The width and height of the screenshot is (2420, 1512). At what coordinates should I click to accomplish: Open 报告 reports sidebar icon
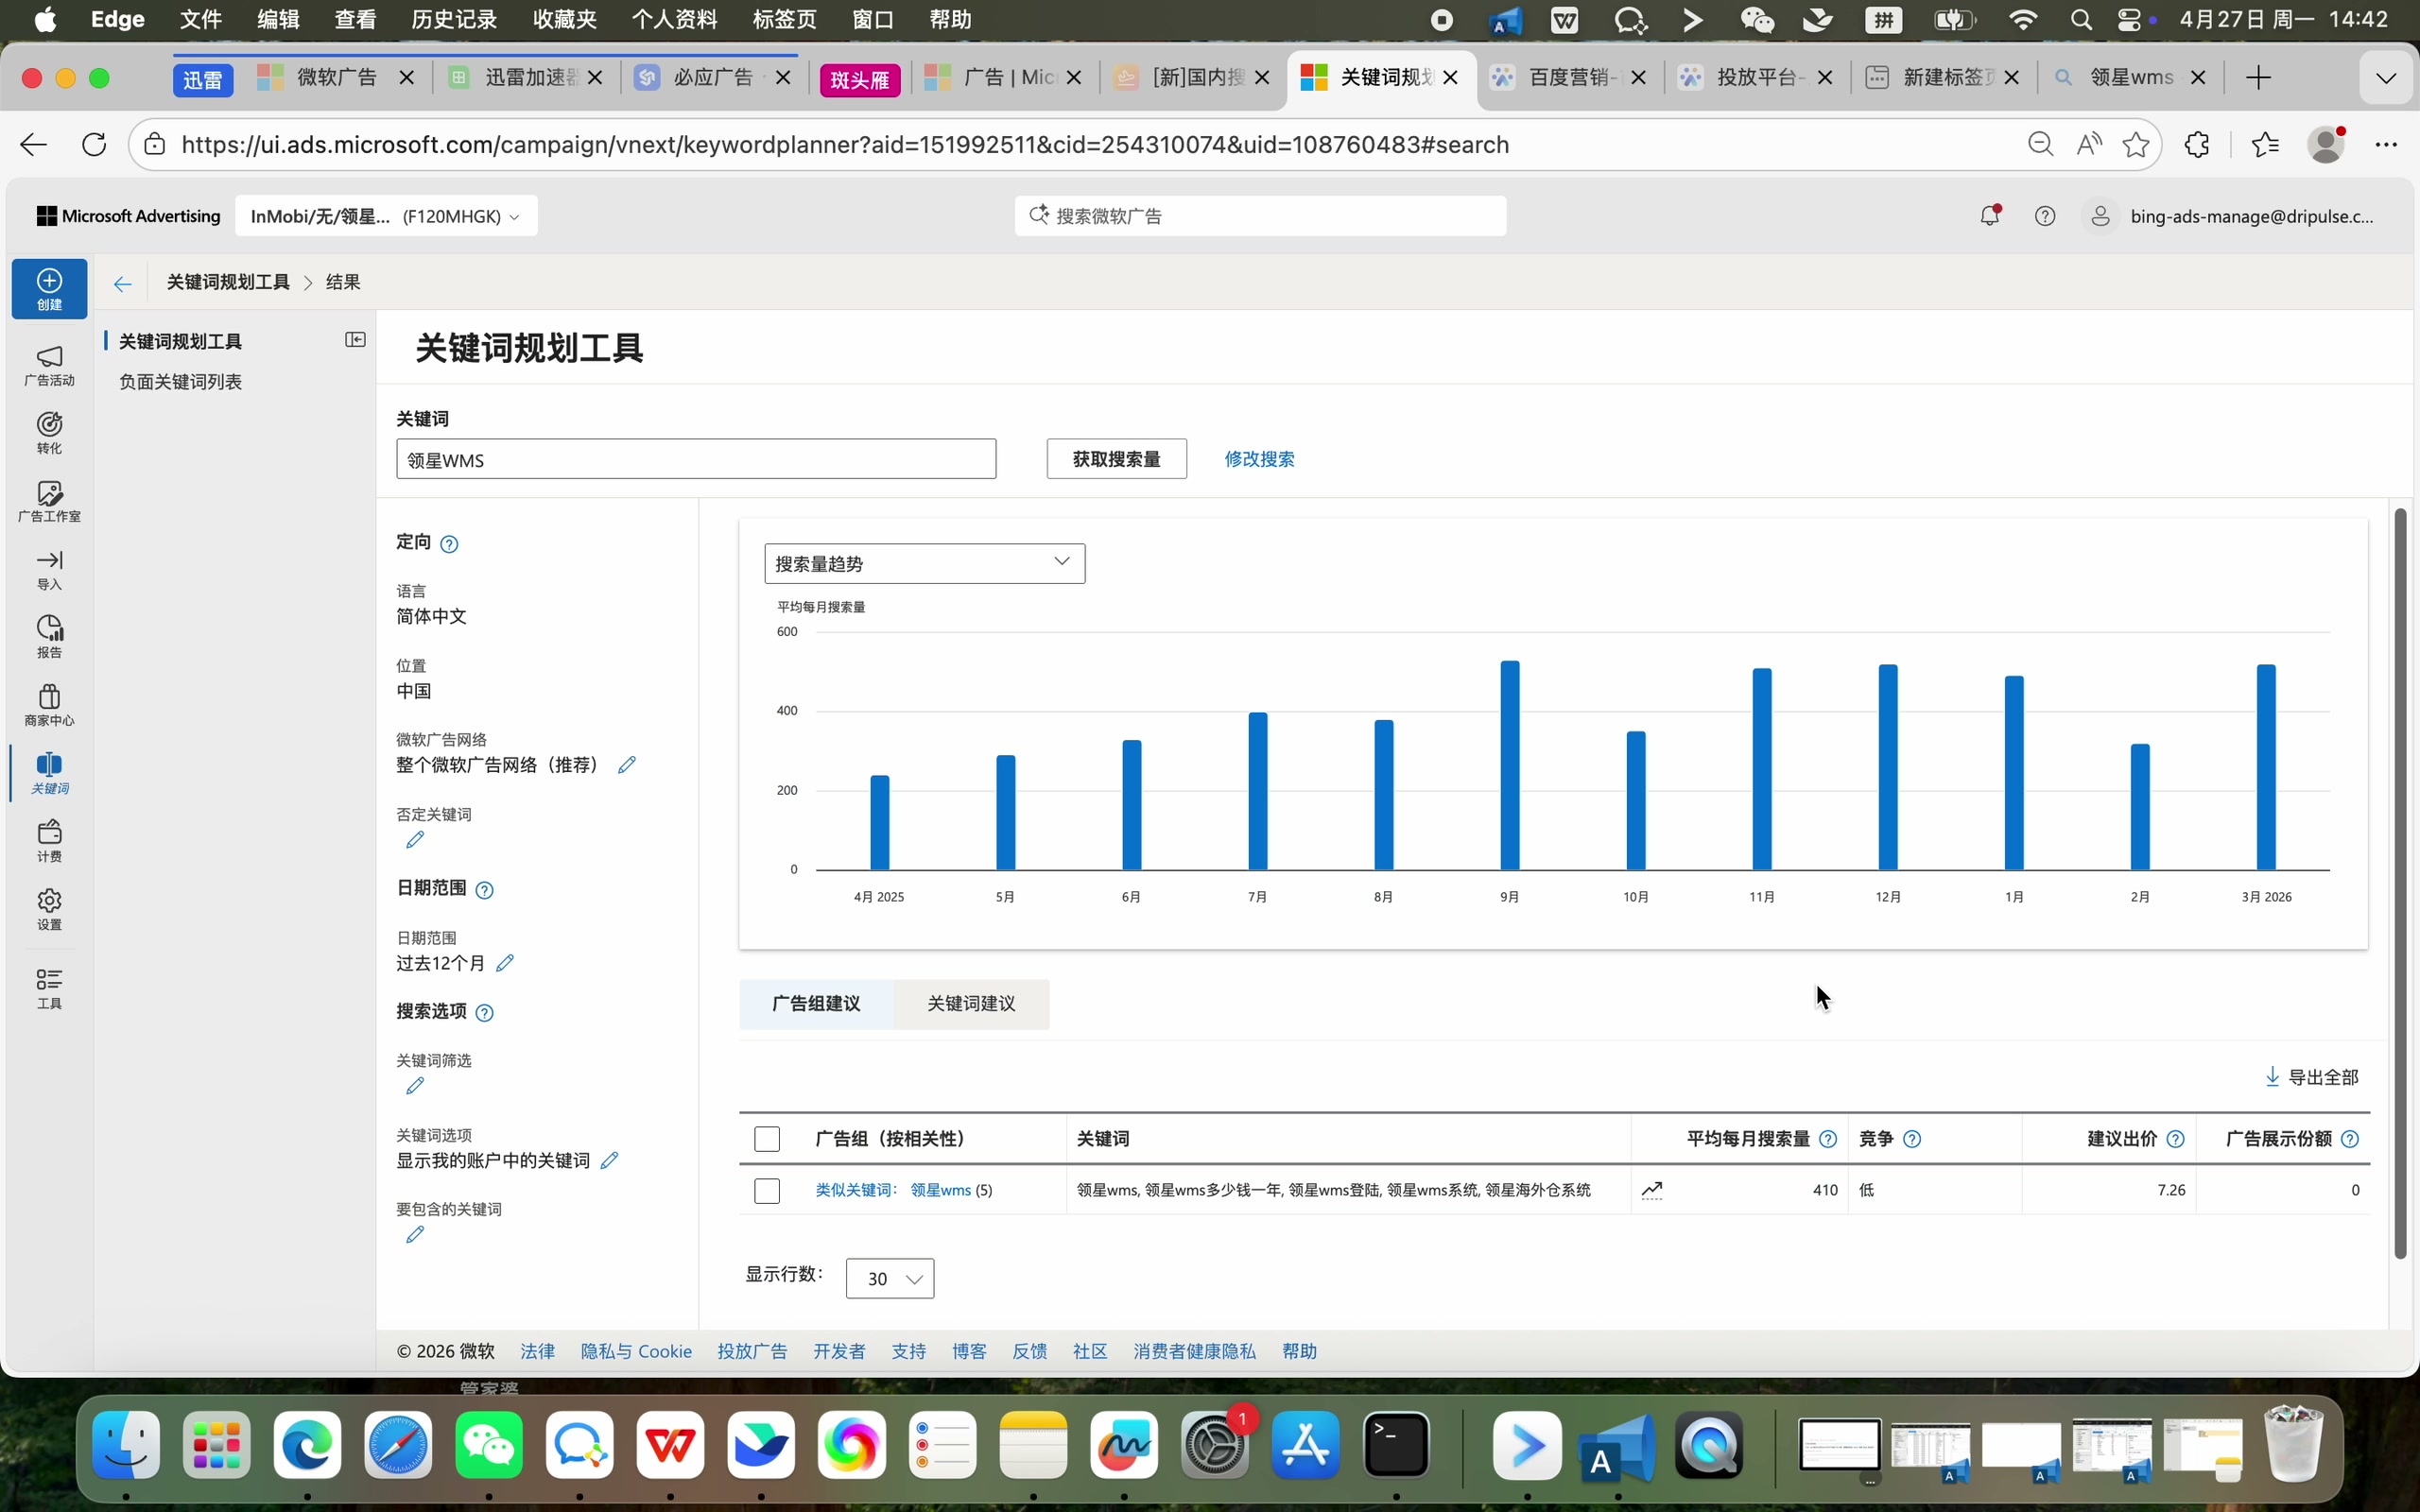(49, 638)
